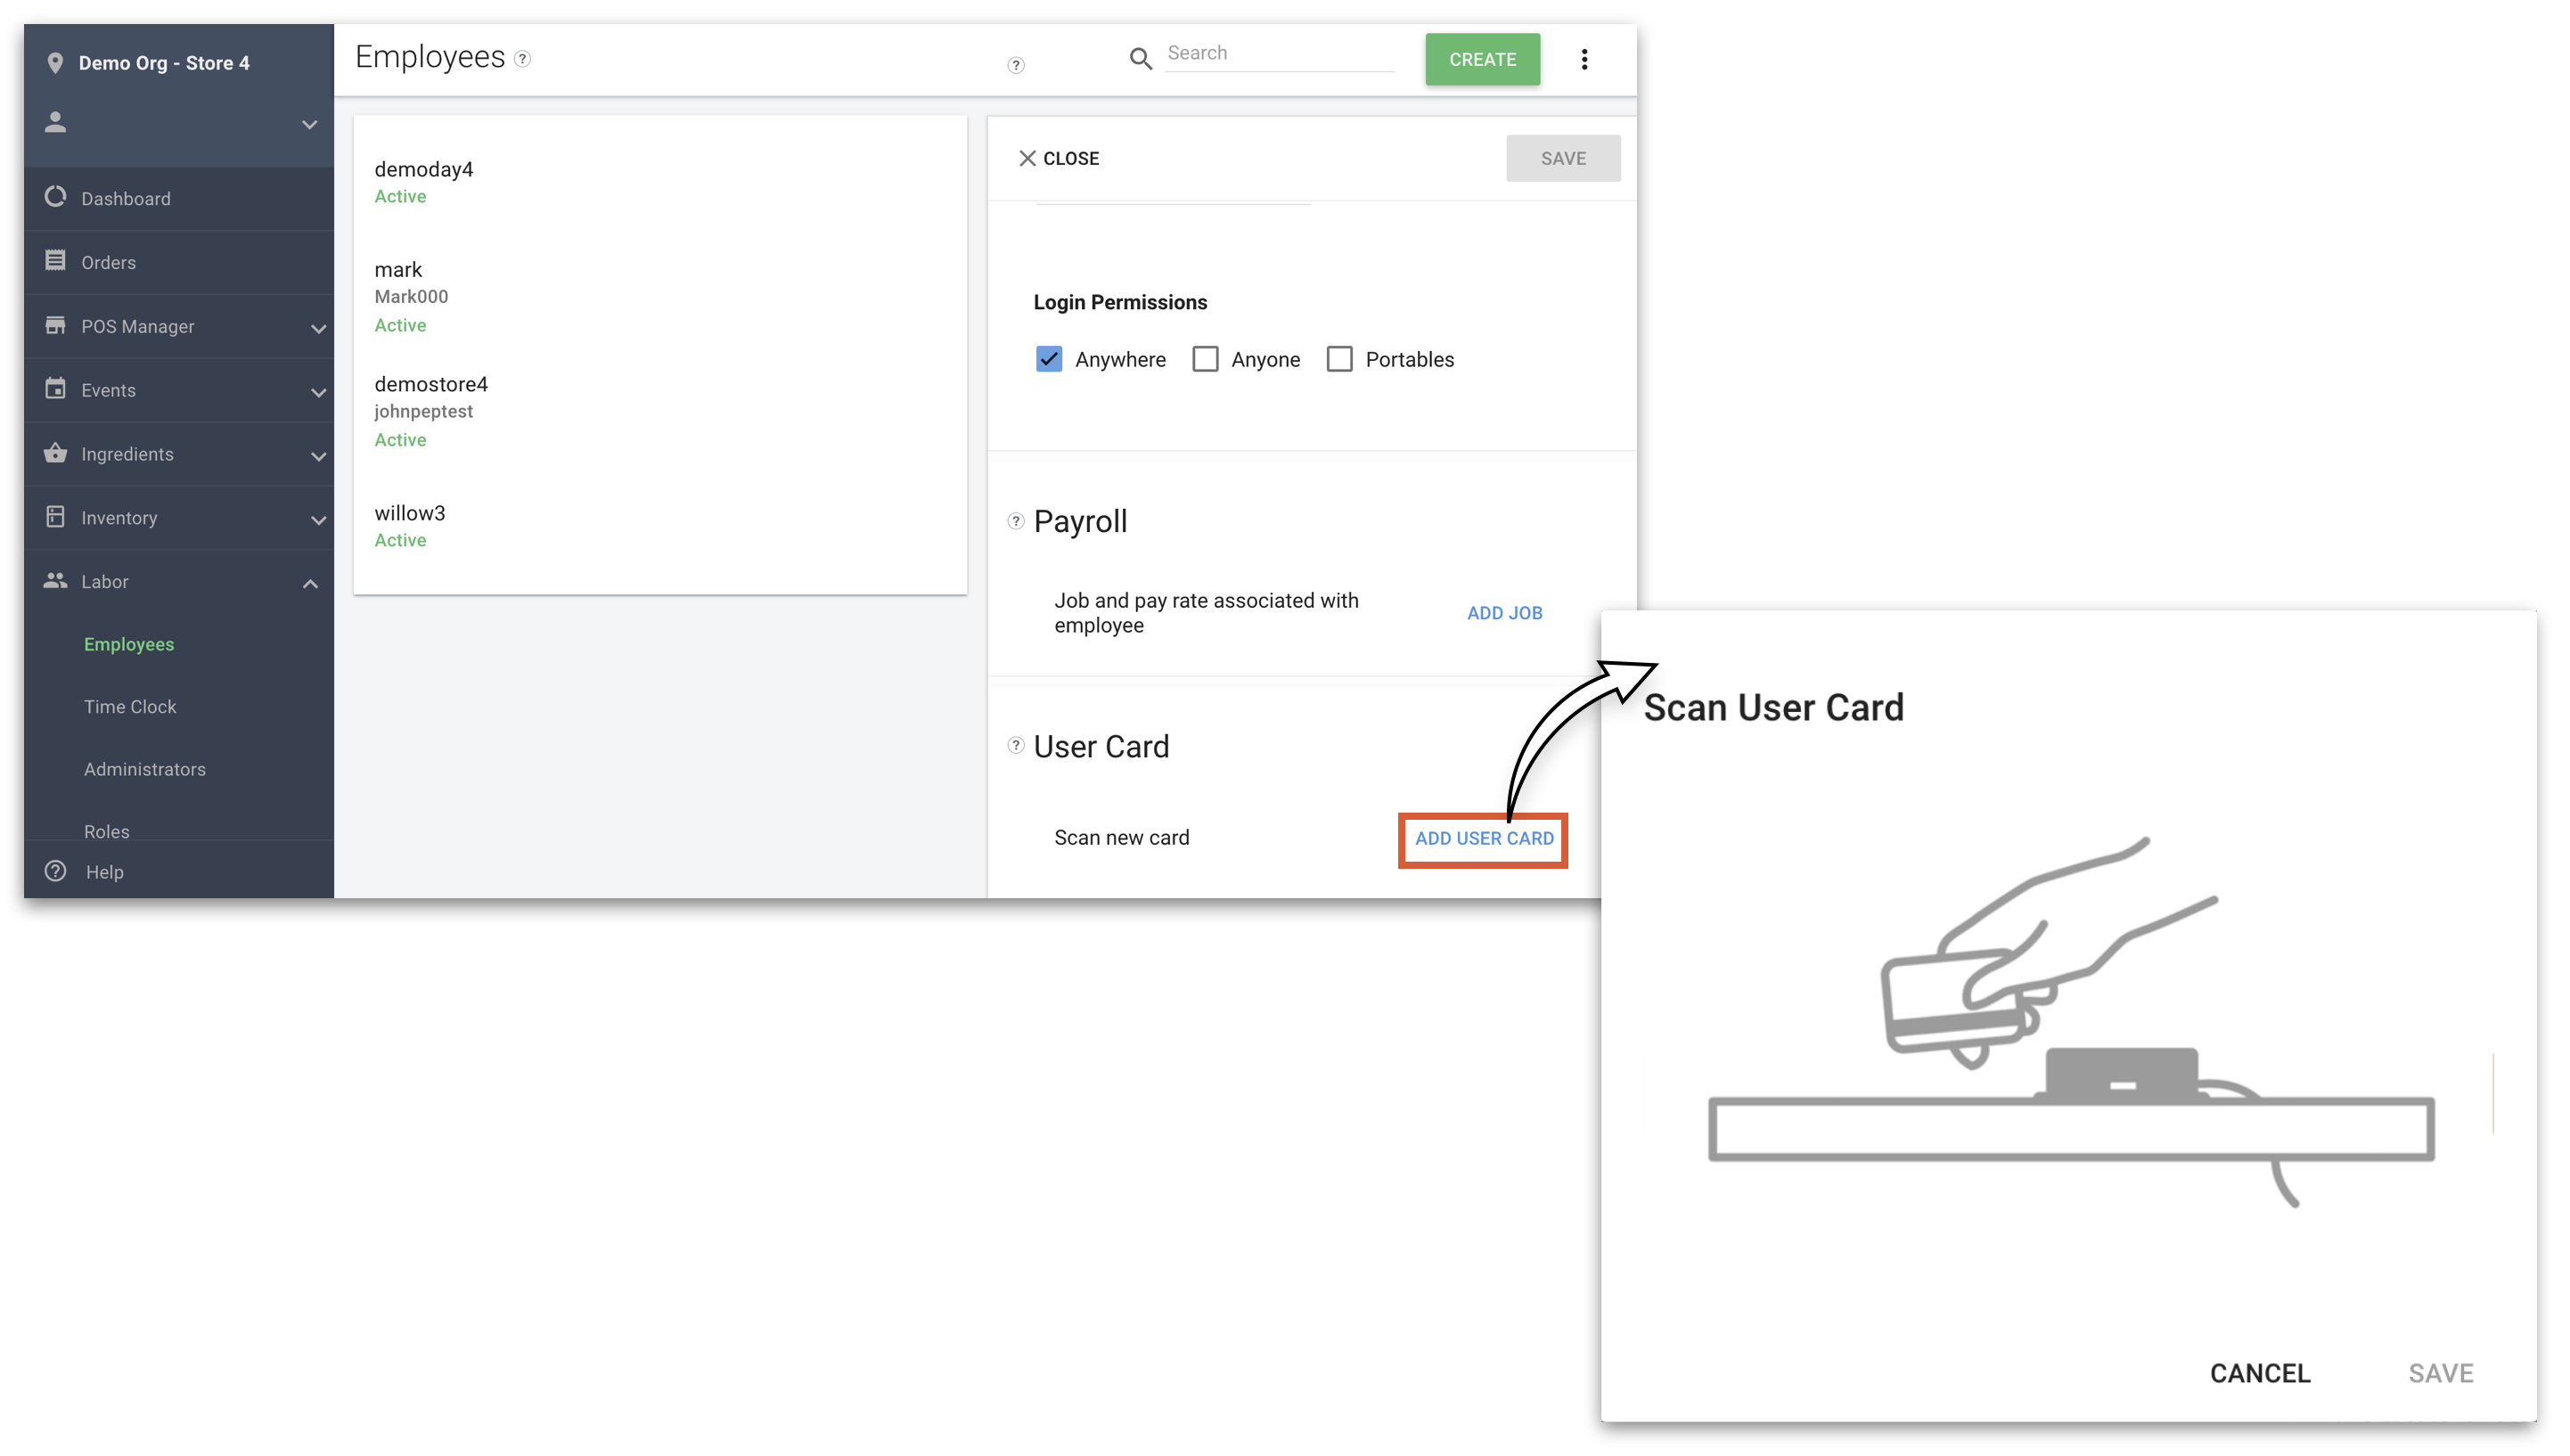Click the Orders icon in sidebar
The height and width of the screenshot is (1456, 2570).
[x=54, y=261]
